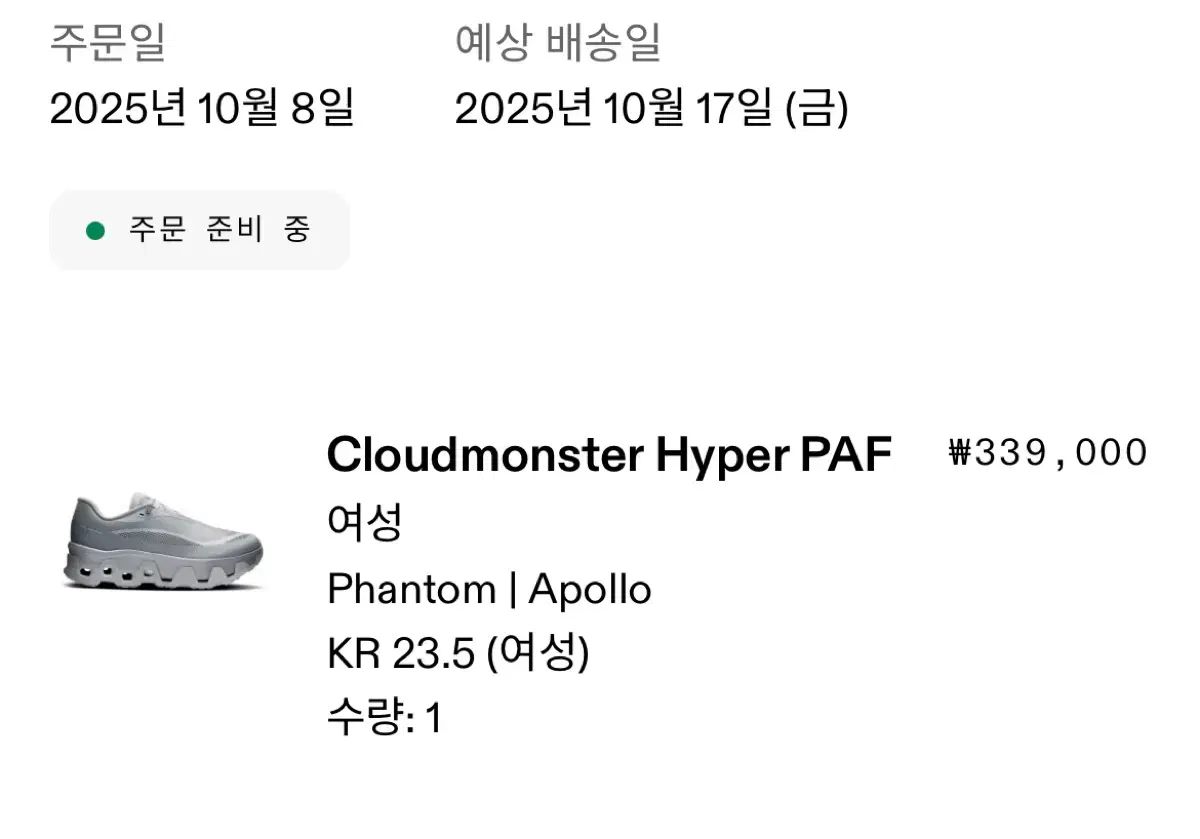Viewport: 1200px width, 839px height.
Task: Select the 2025년 10월 8일 order date
Action: (202, 108)
